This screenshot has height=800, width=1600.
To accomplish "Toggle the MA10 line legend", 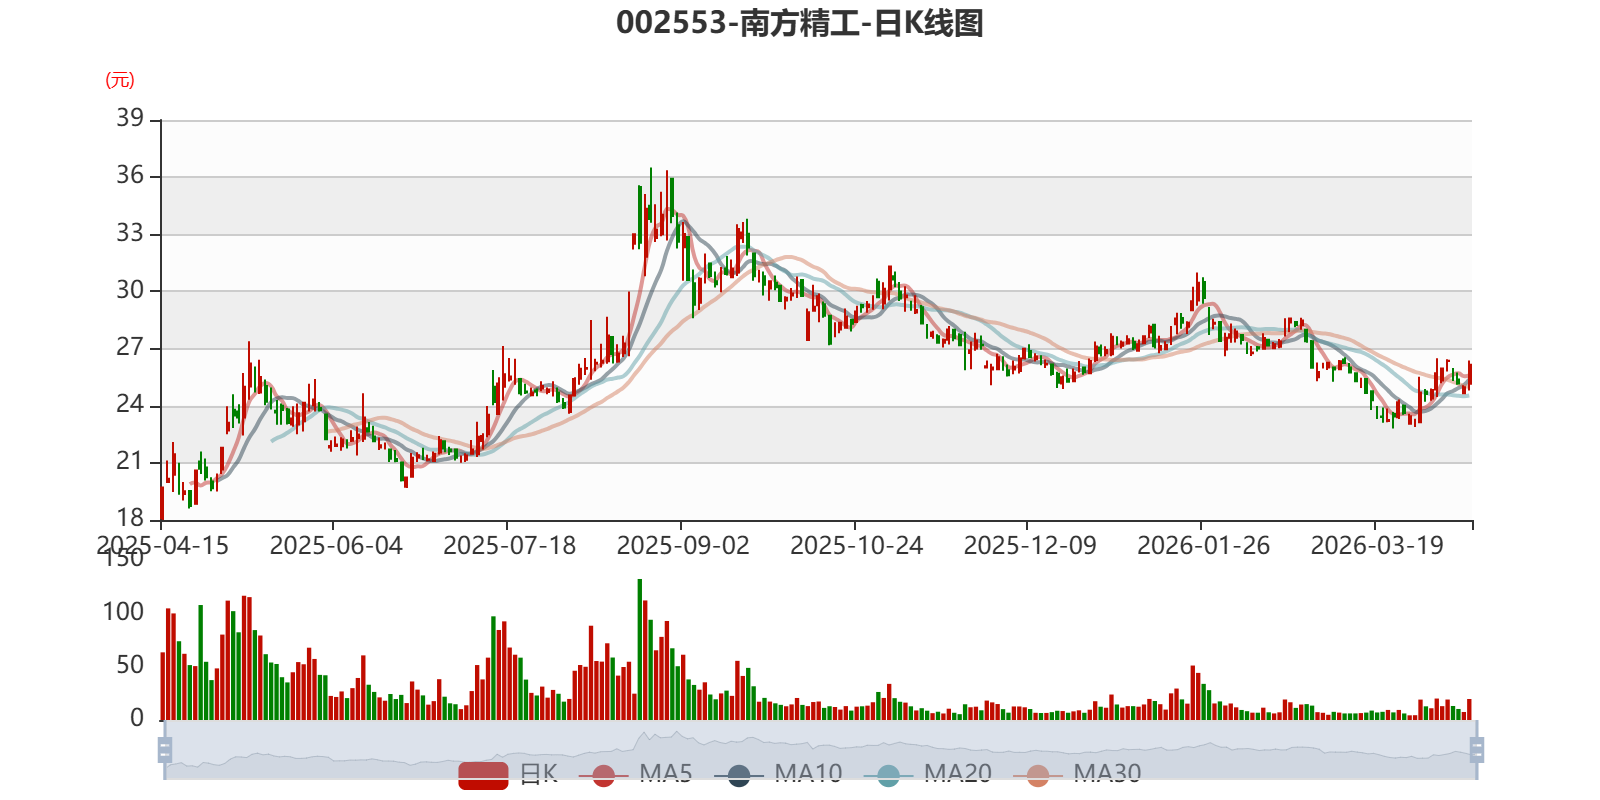I will point(778,775).
